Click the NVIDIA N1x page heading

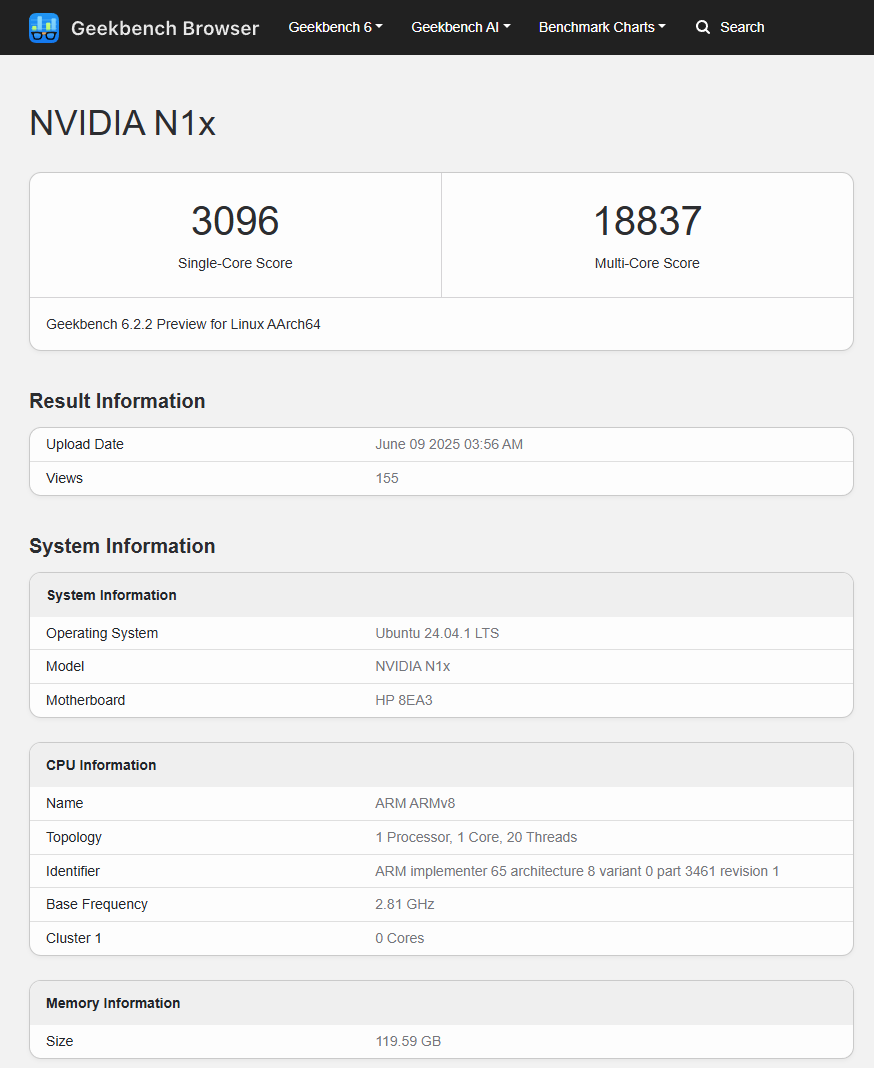tap(122, 123)
